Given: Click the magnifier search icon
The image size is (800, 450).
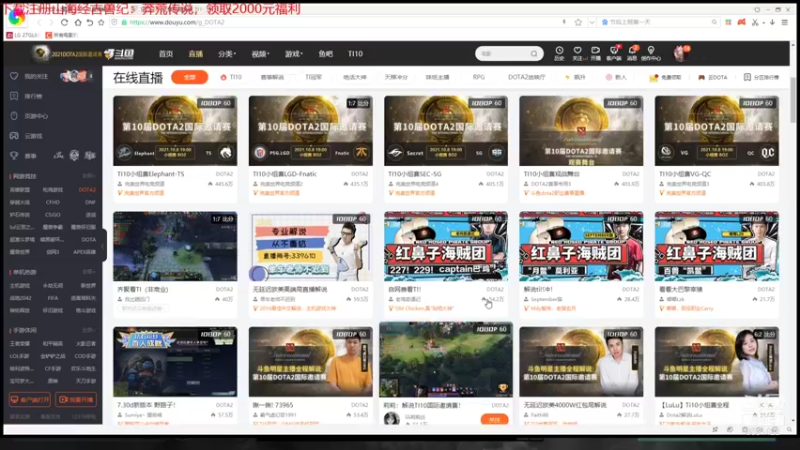Looking at the screenshot, I should click(x=534, y=54).
